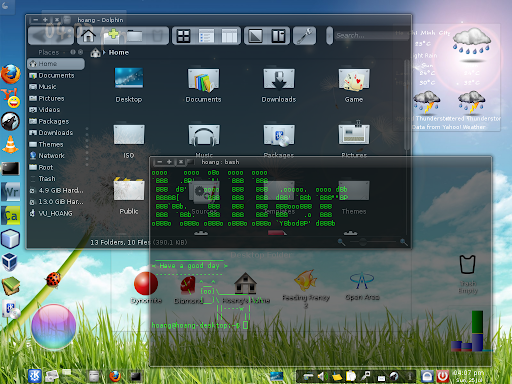Viewport: 512px width, 384px height.
Task: Switch Dolphin to Columns view mode
Action: coord(229,36)
